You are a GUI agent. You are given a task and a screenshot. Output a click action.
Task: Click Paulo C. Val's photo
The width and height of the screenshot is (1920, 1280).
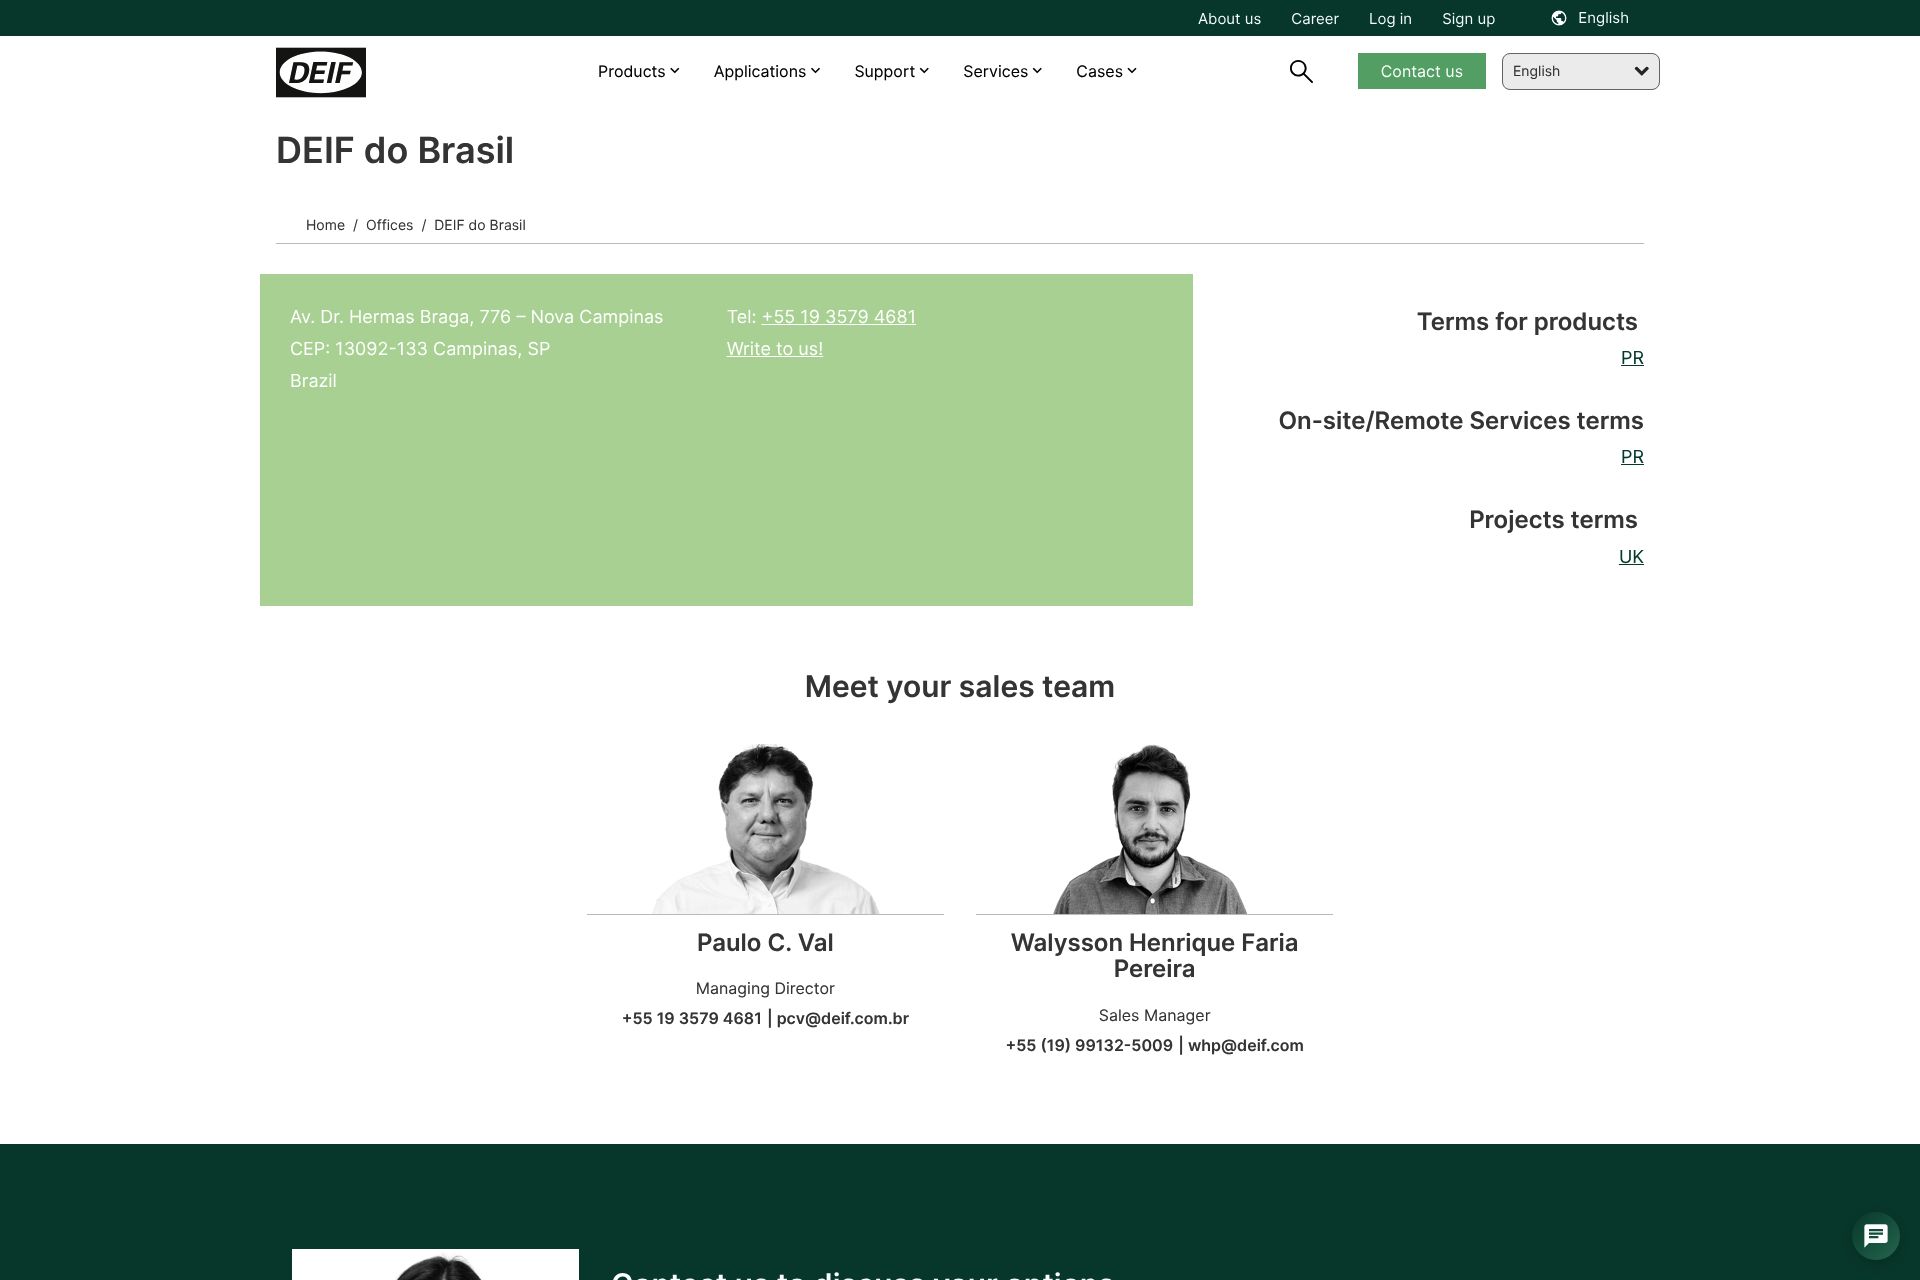coord(765,828)
